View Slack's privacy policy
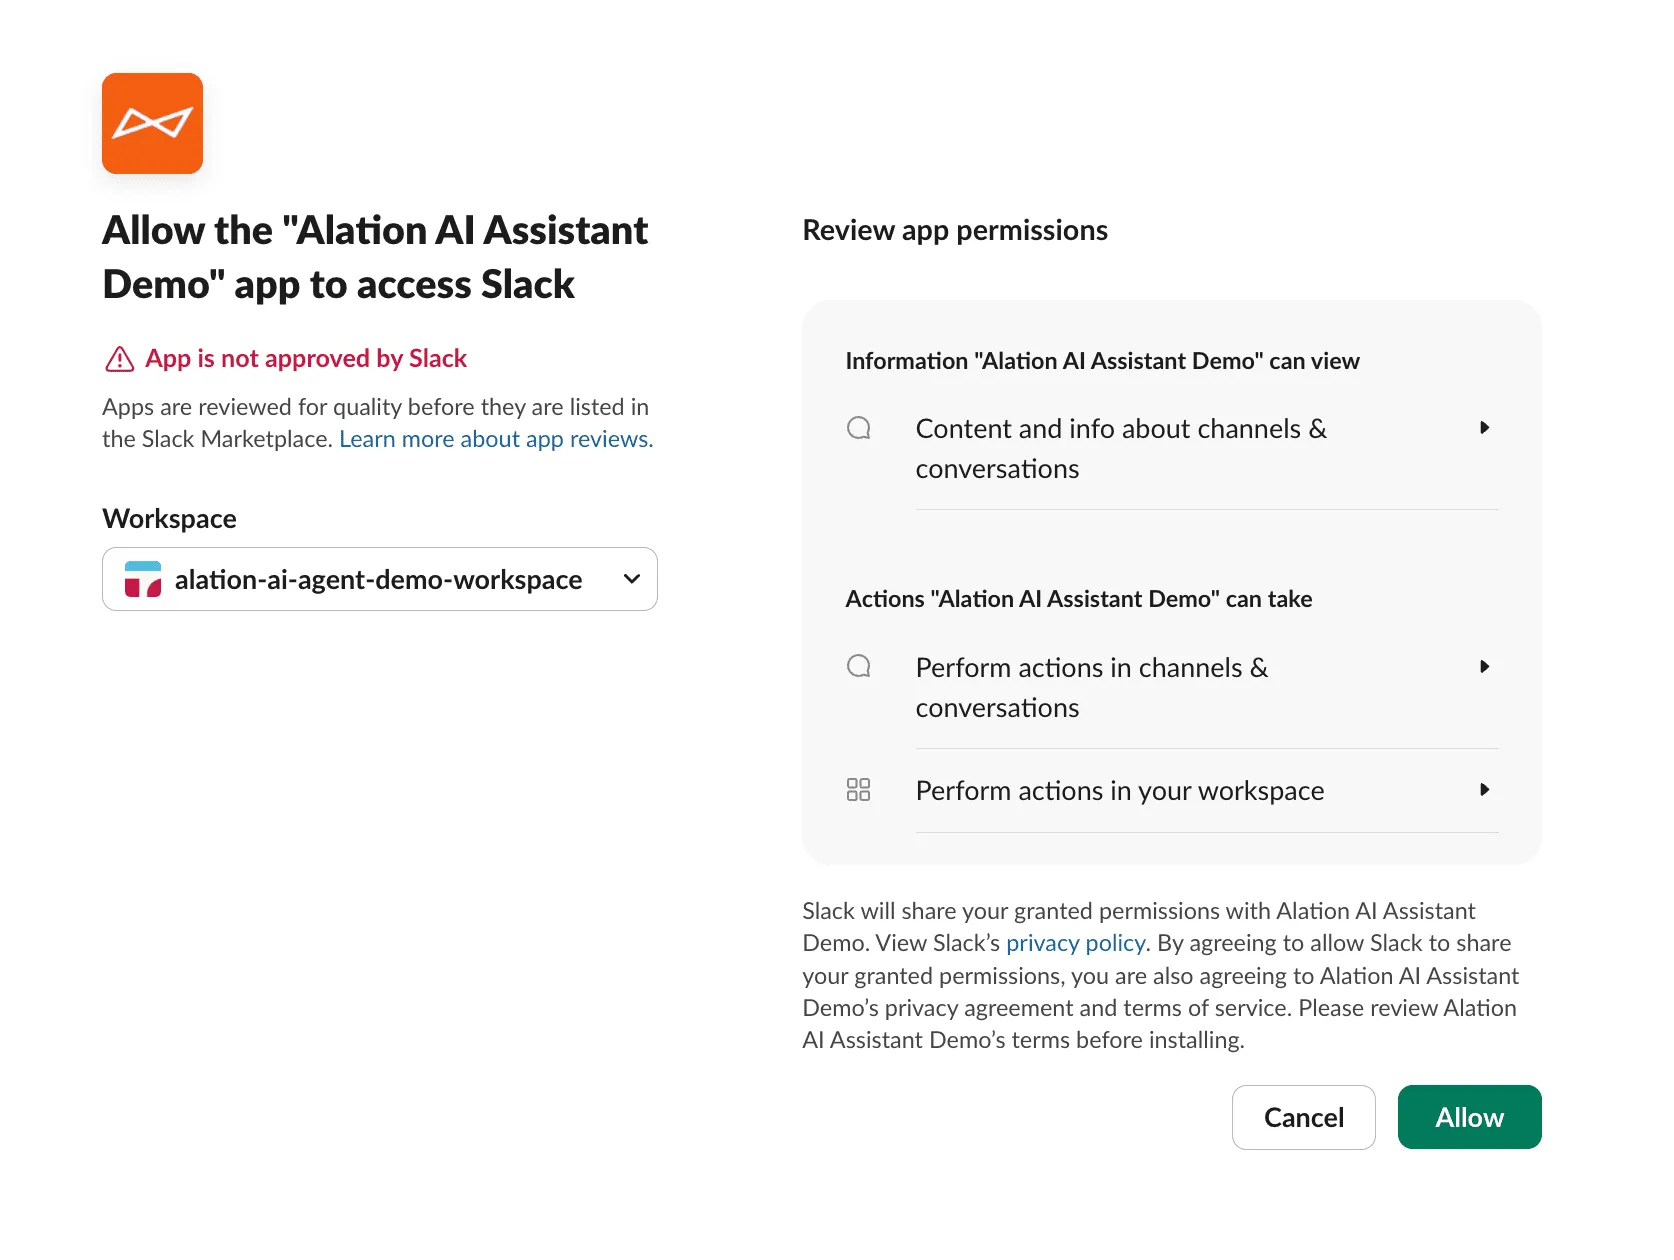The image size is (1674, 1260). tap(1074, 942)
